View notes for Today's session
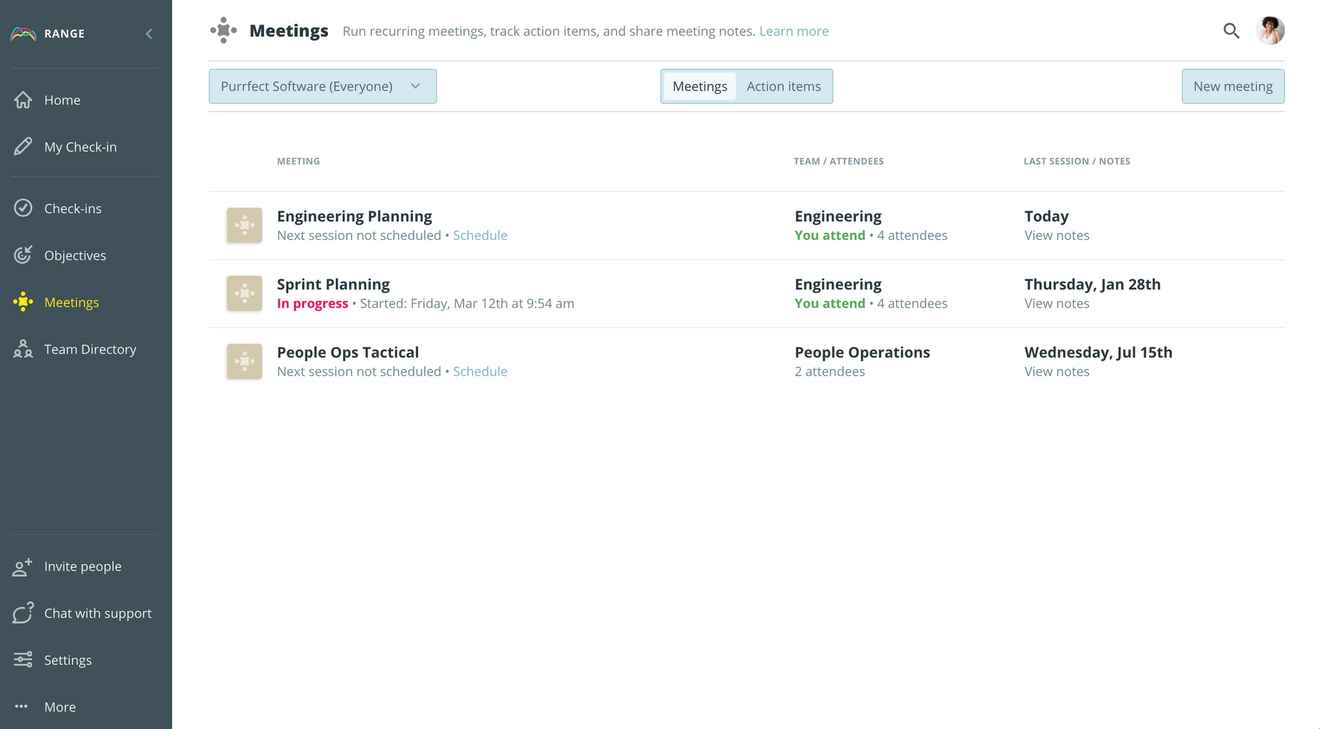This screenshot has height=729, width=1320. 1057,235
